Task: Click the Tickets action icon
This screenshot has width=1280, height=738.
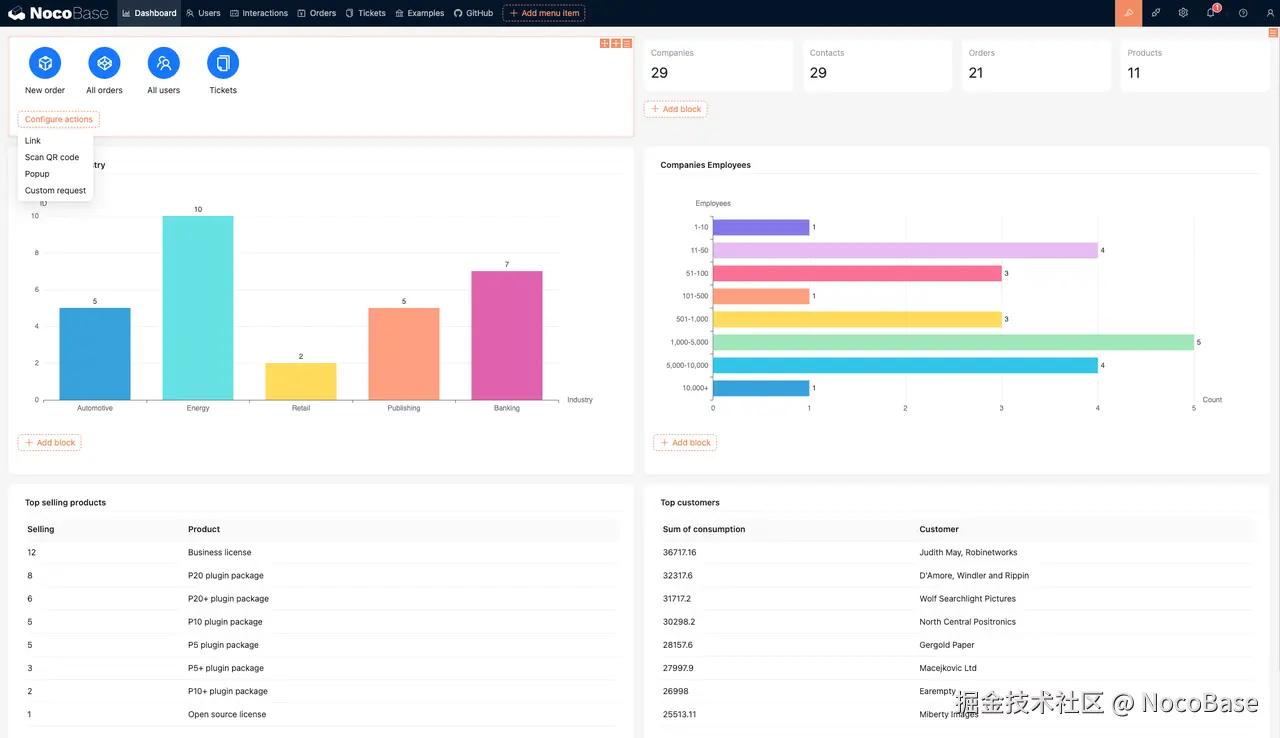Action: (x=223, y=63)
